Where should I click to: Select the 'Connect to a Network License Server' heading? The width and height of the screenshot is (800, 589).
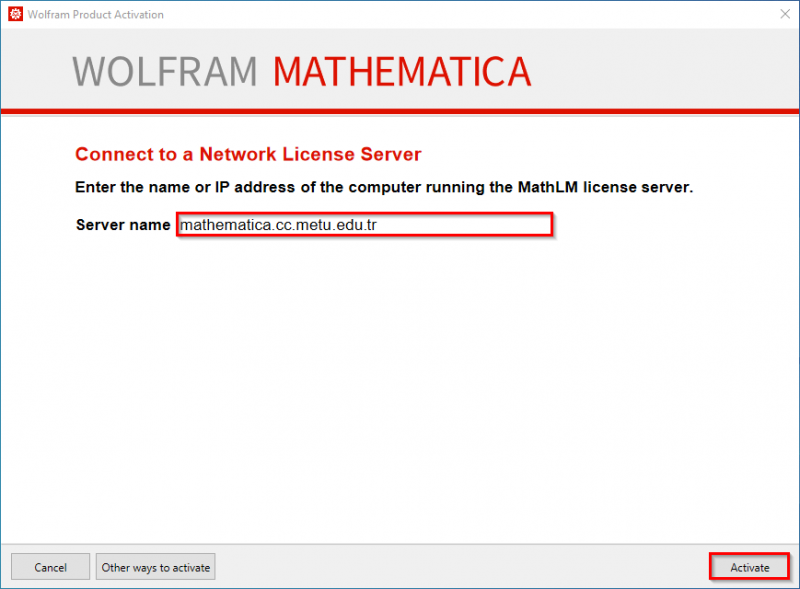pyautogui.click(x=248, y=154)
